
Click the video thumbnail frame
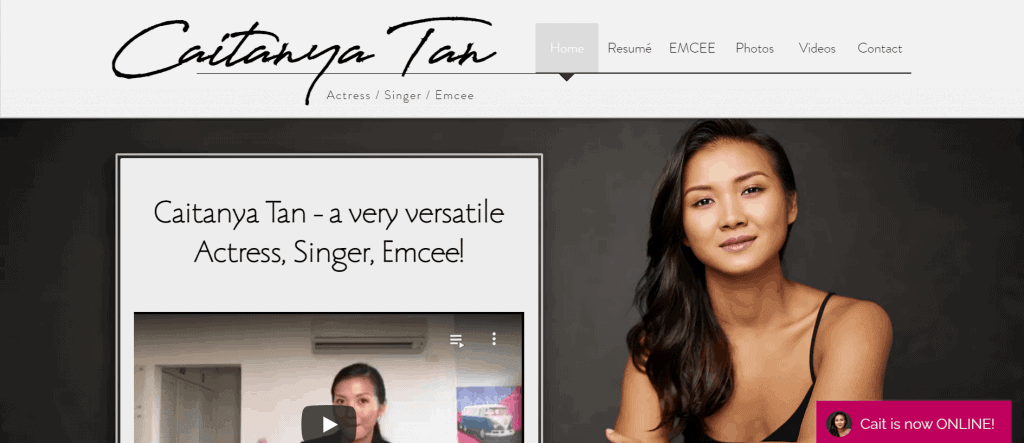[328, 378]
